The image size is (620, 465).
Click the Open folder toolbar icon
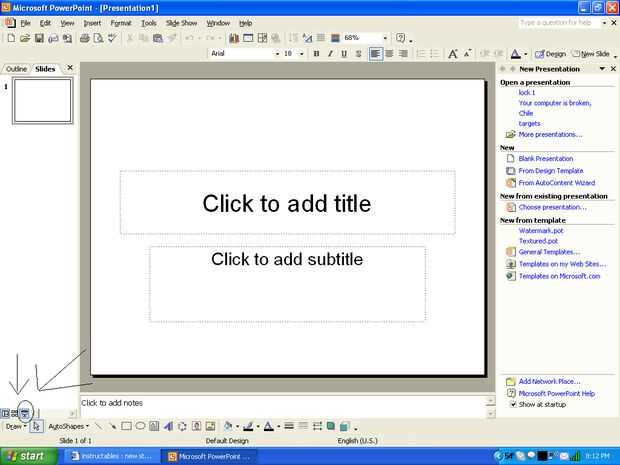(x=25, y=38)
